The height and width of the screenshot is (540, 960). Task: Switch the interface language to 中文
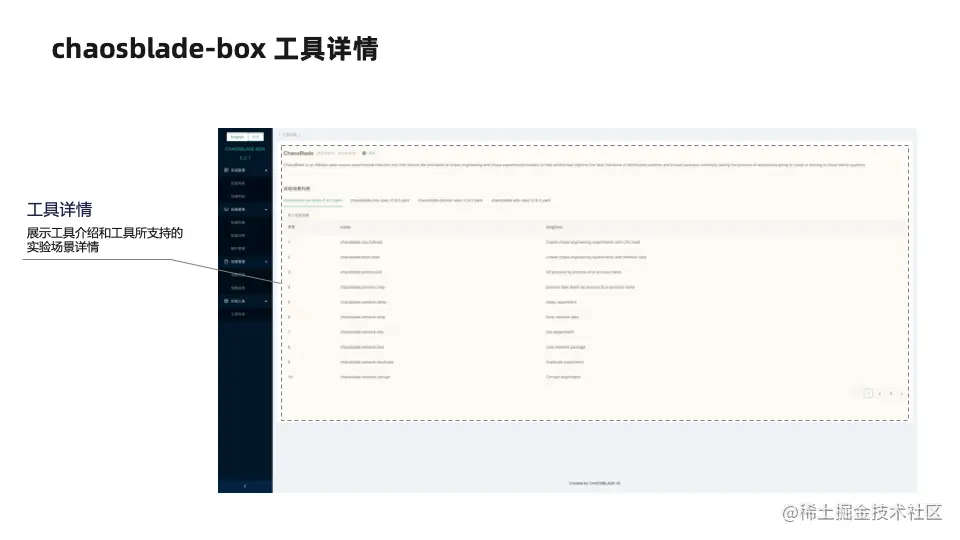coord(256,137)
